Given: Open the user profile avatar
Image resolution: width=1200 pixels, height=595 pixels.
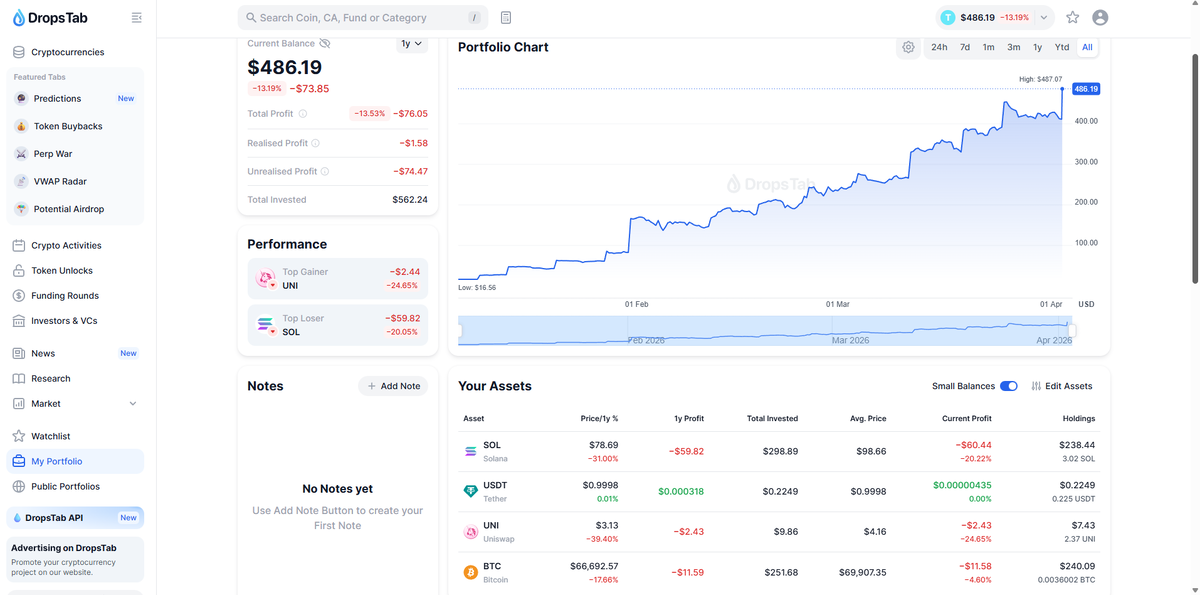Looking at the screenshot, I should 1101,17.
